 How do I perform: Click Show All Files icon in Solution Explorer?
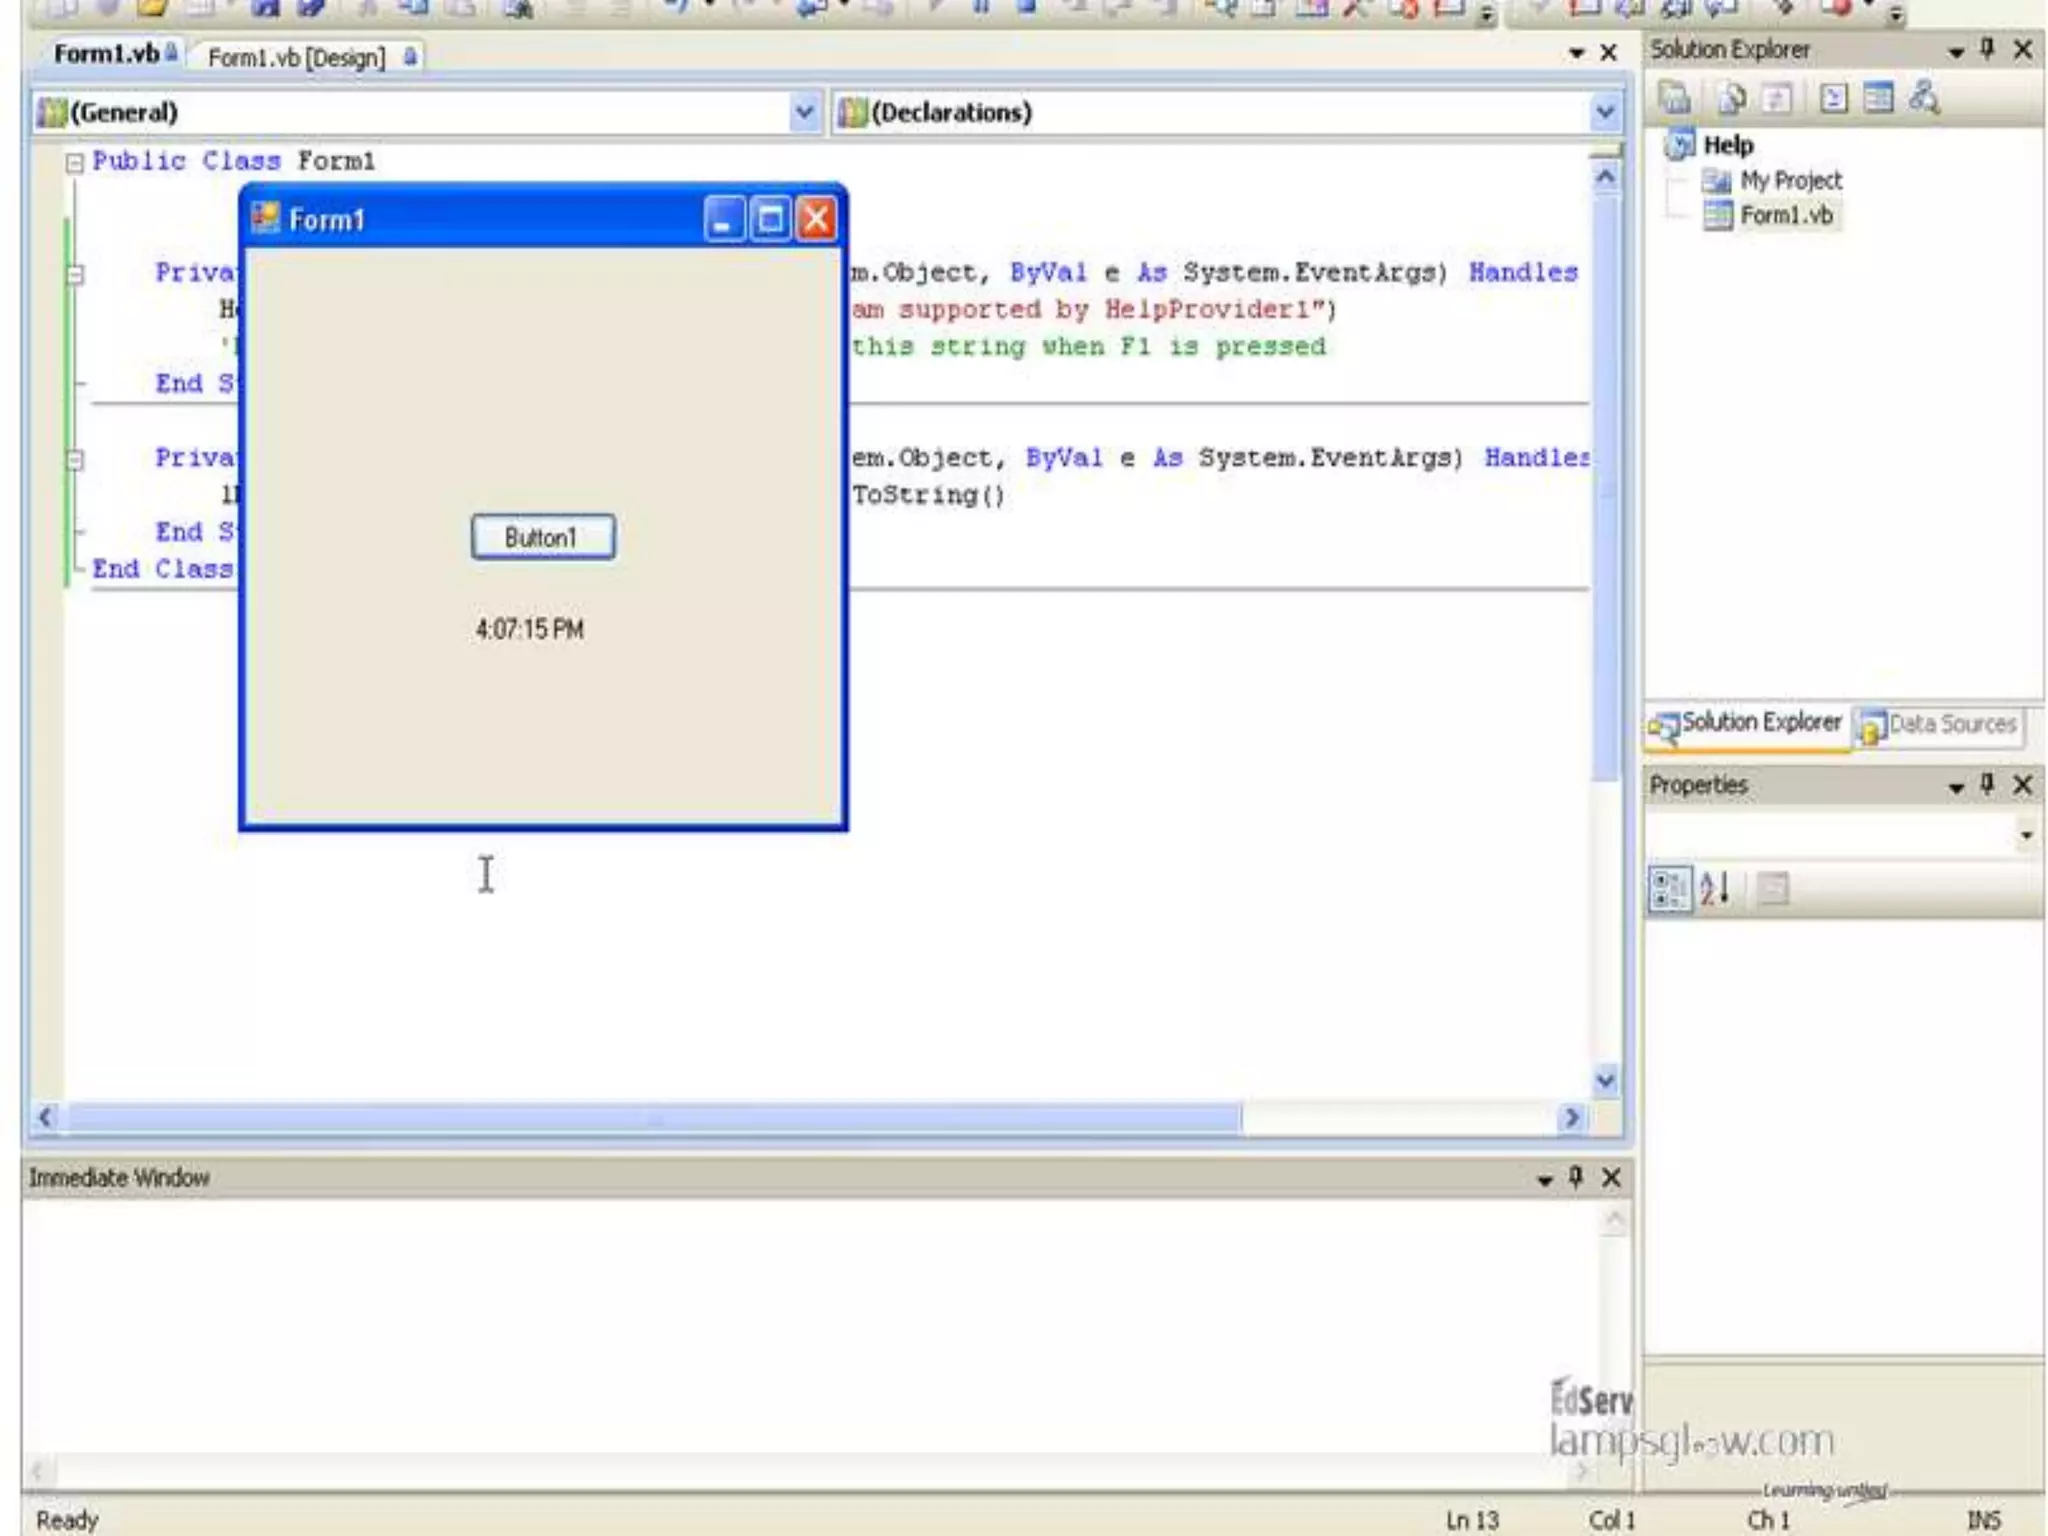1731,98
